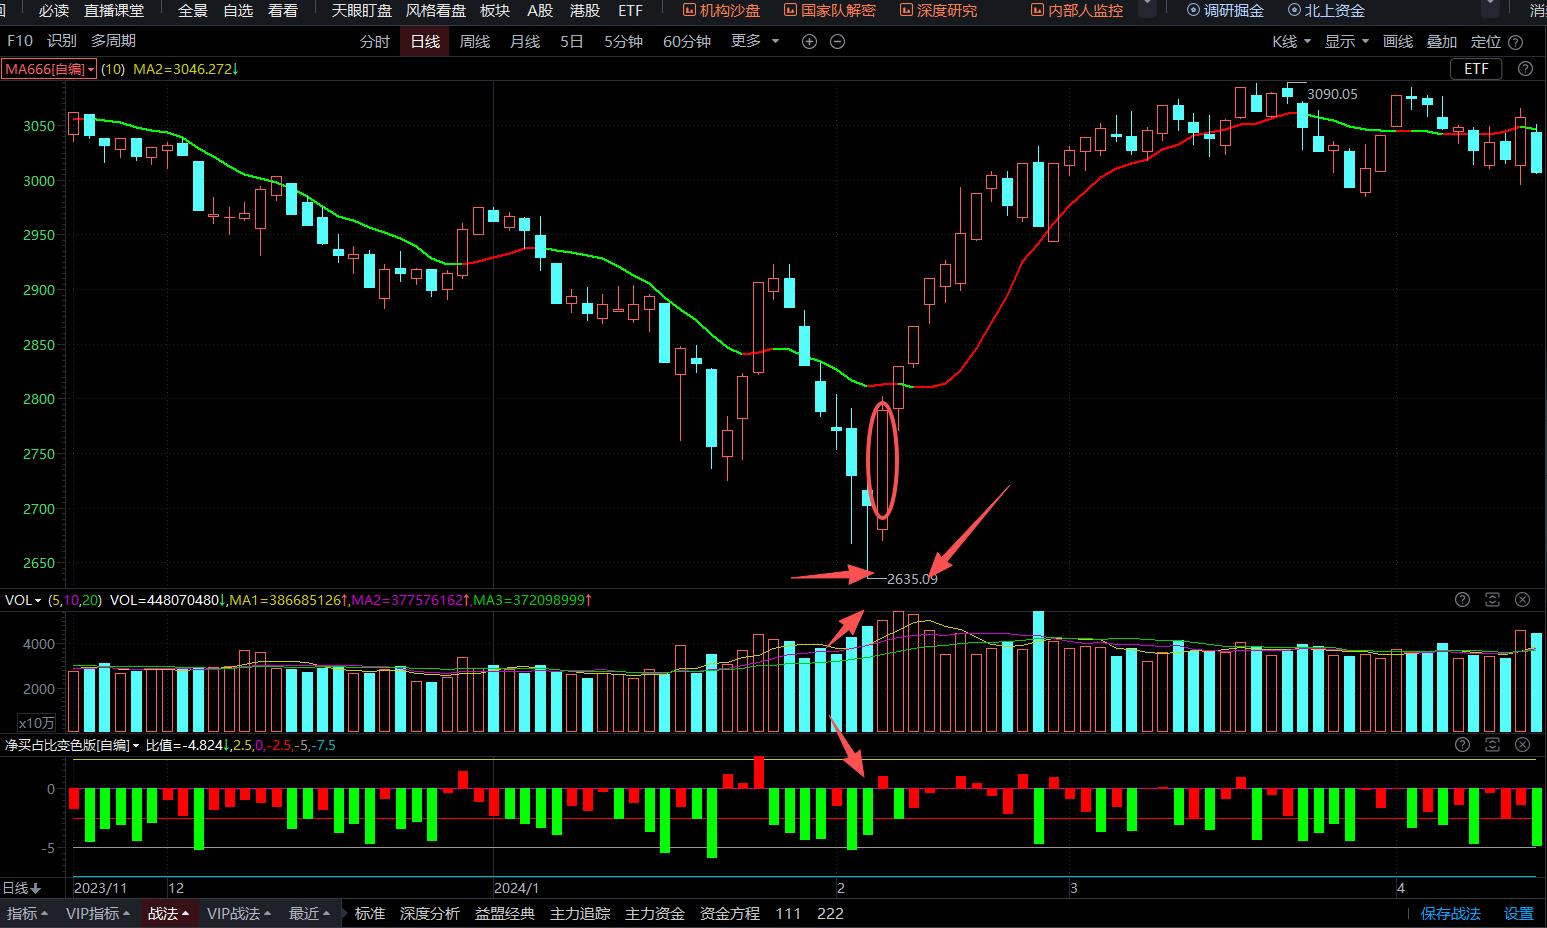
Task: Open the 必读 menu item
Action: point(54,10)
